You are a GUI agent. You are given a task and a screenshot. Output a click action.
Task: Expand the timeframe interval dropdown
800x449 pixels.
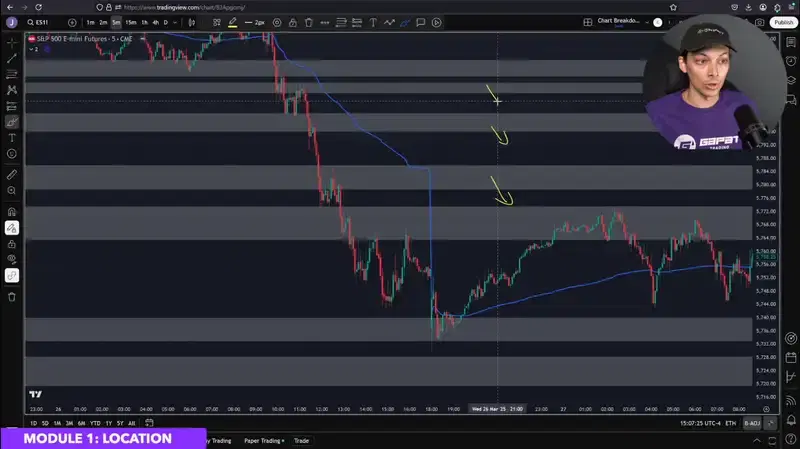pos(175,22)
